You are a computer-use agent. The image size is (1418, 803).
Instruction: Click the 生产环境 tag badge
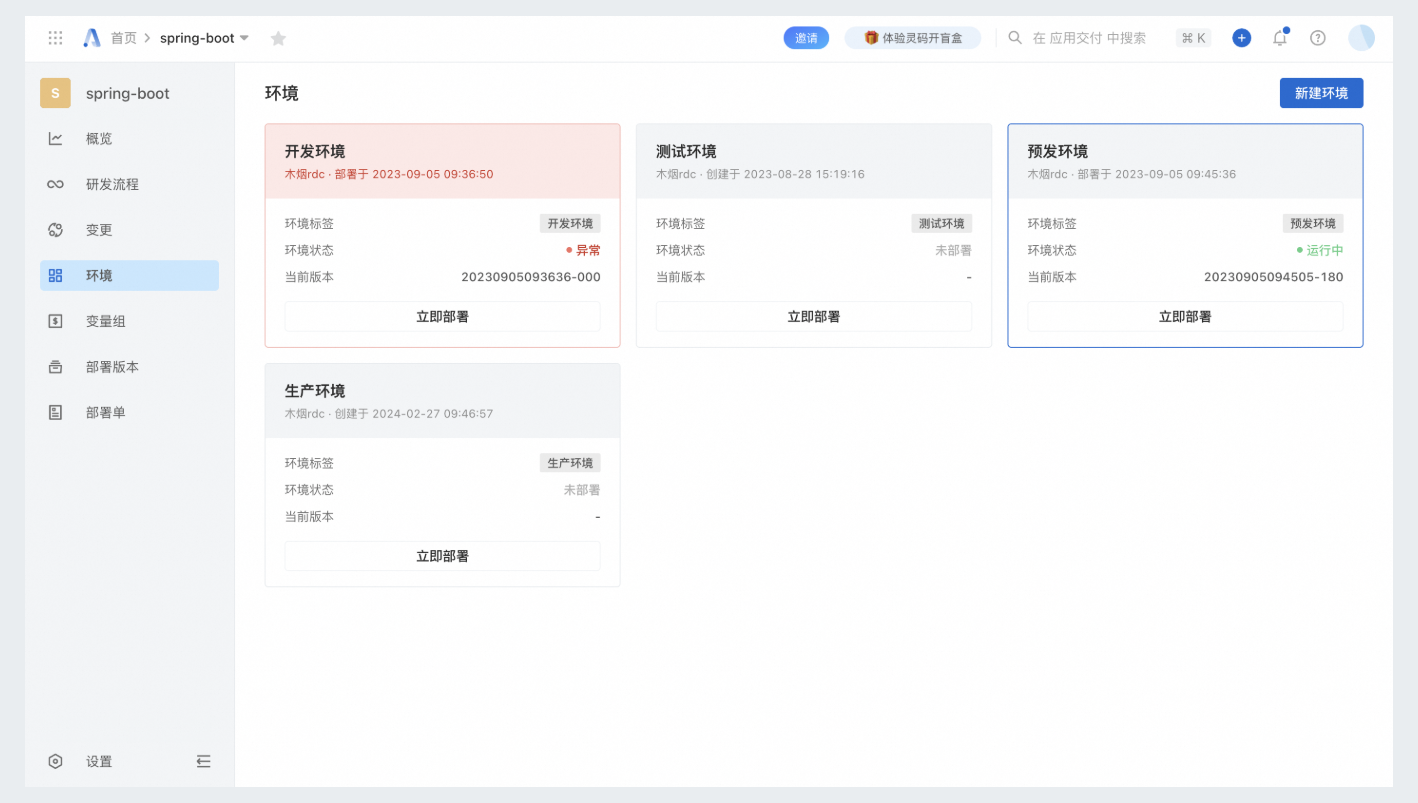click(570, 463)
